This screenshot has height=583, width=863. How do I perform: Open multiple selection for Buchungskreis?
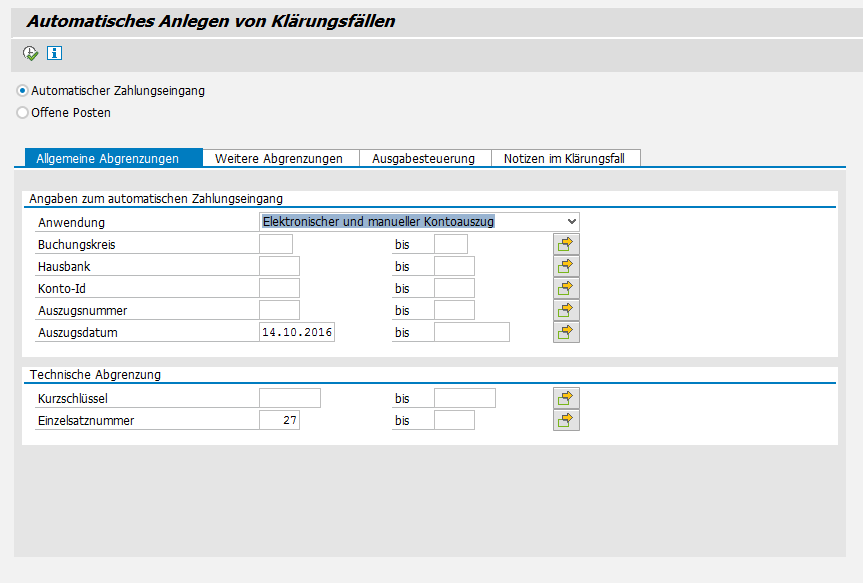[566, 244]
